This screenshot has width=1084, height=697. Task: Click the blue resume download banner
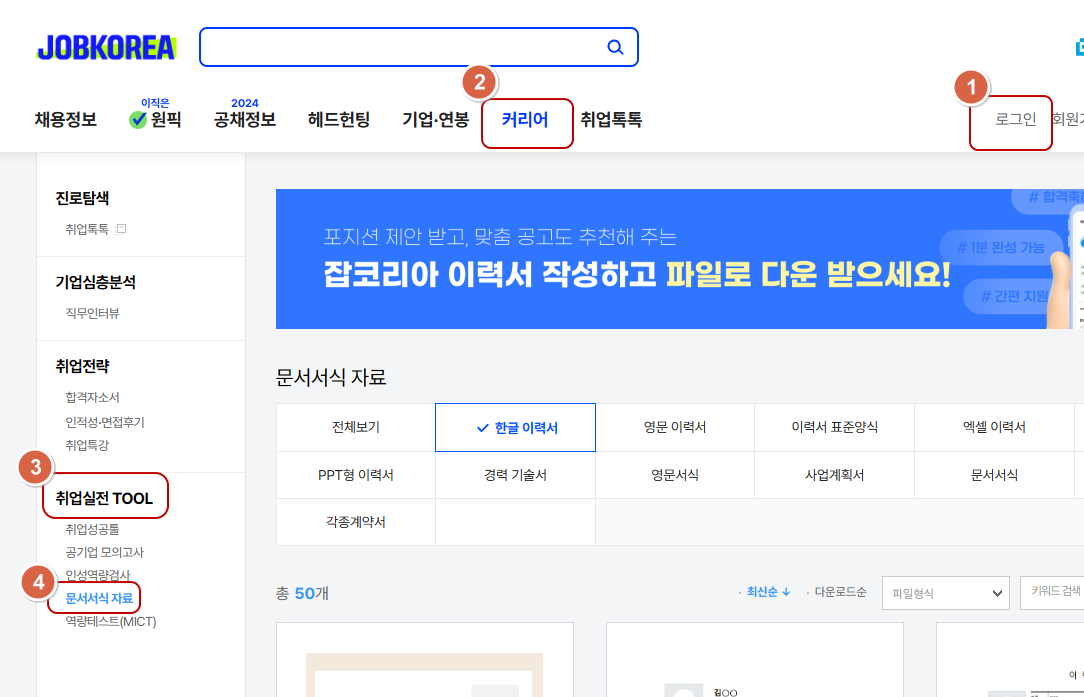click(x=680, y=259)
